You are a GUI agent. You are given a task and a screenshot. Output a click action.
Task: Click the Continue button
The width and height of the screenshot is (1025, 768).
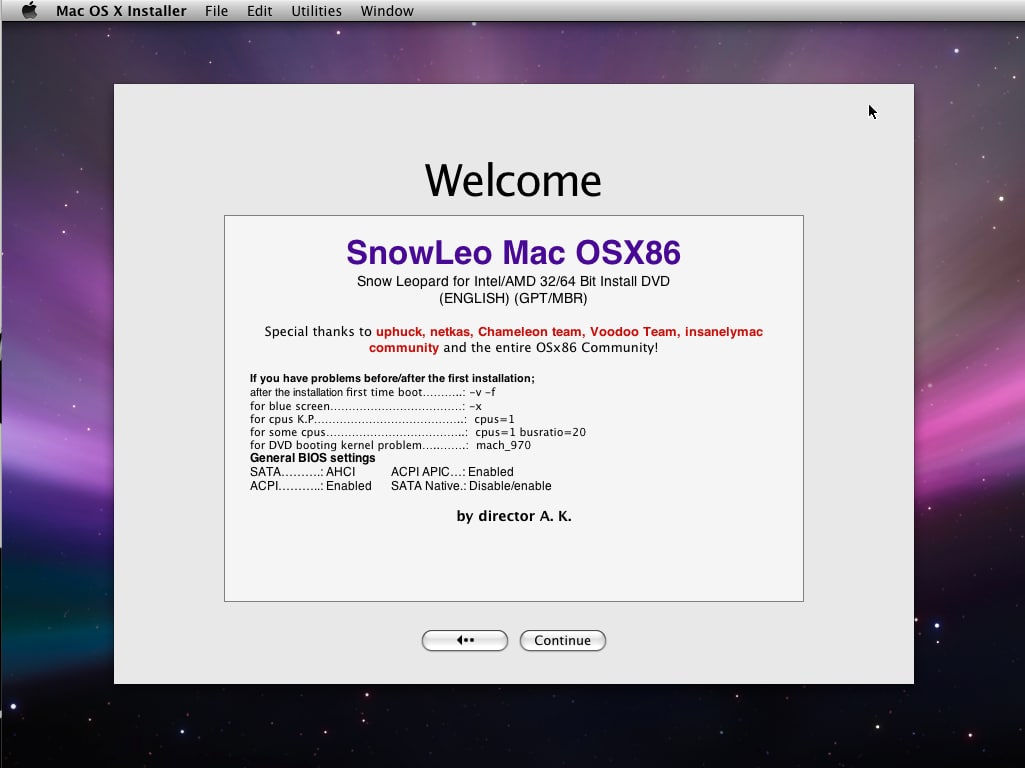[x=562, y=641]
